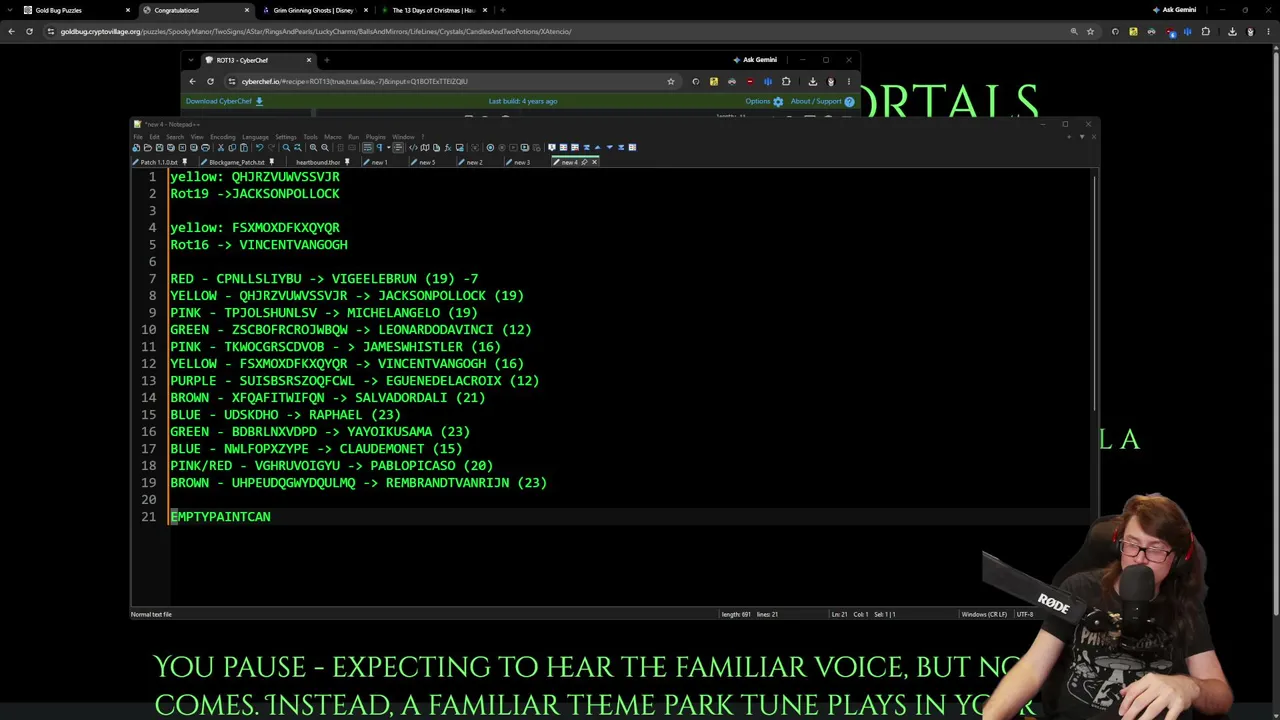Open the Language menu in Notepad++
The height and width of the screenshot is (720, 1280).
point(255,137)
